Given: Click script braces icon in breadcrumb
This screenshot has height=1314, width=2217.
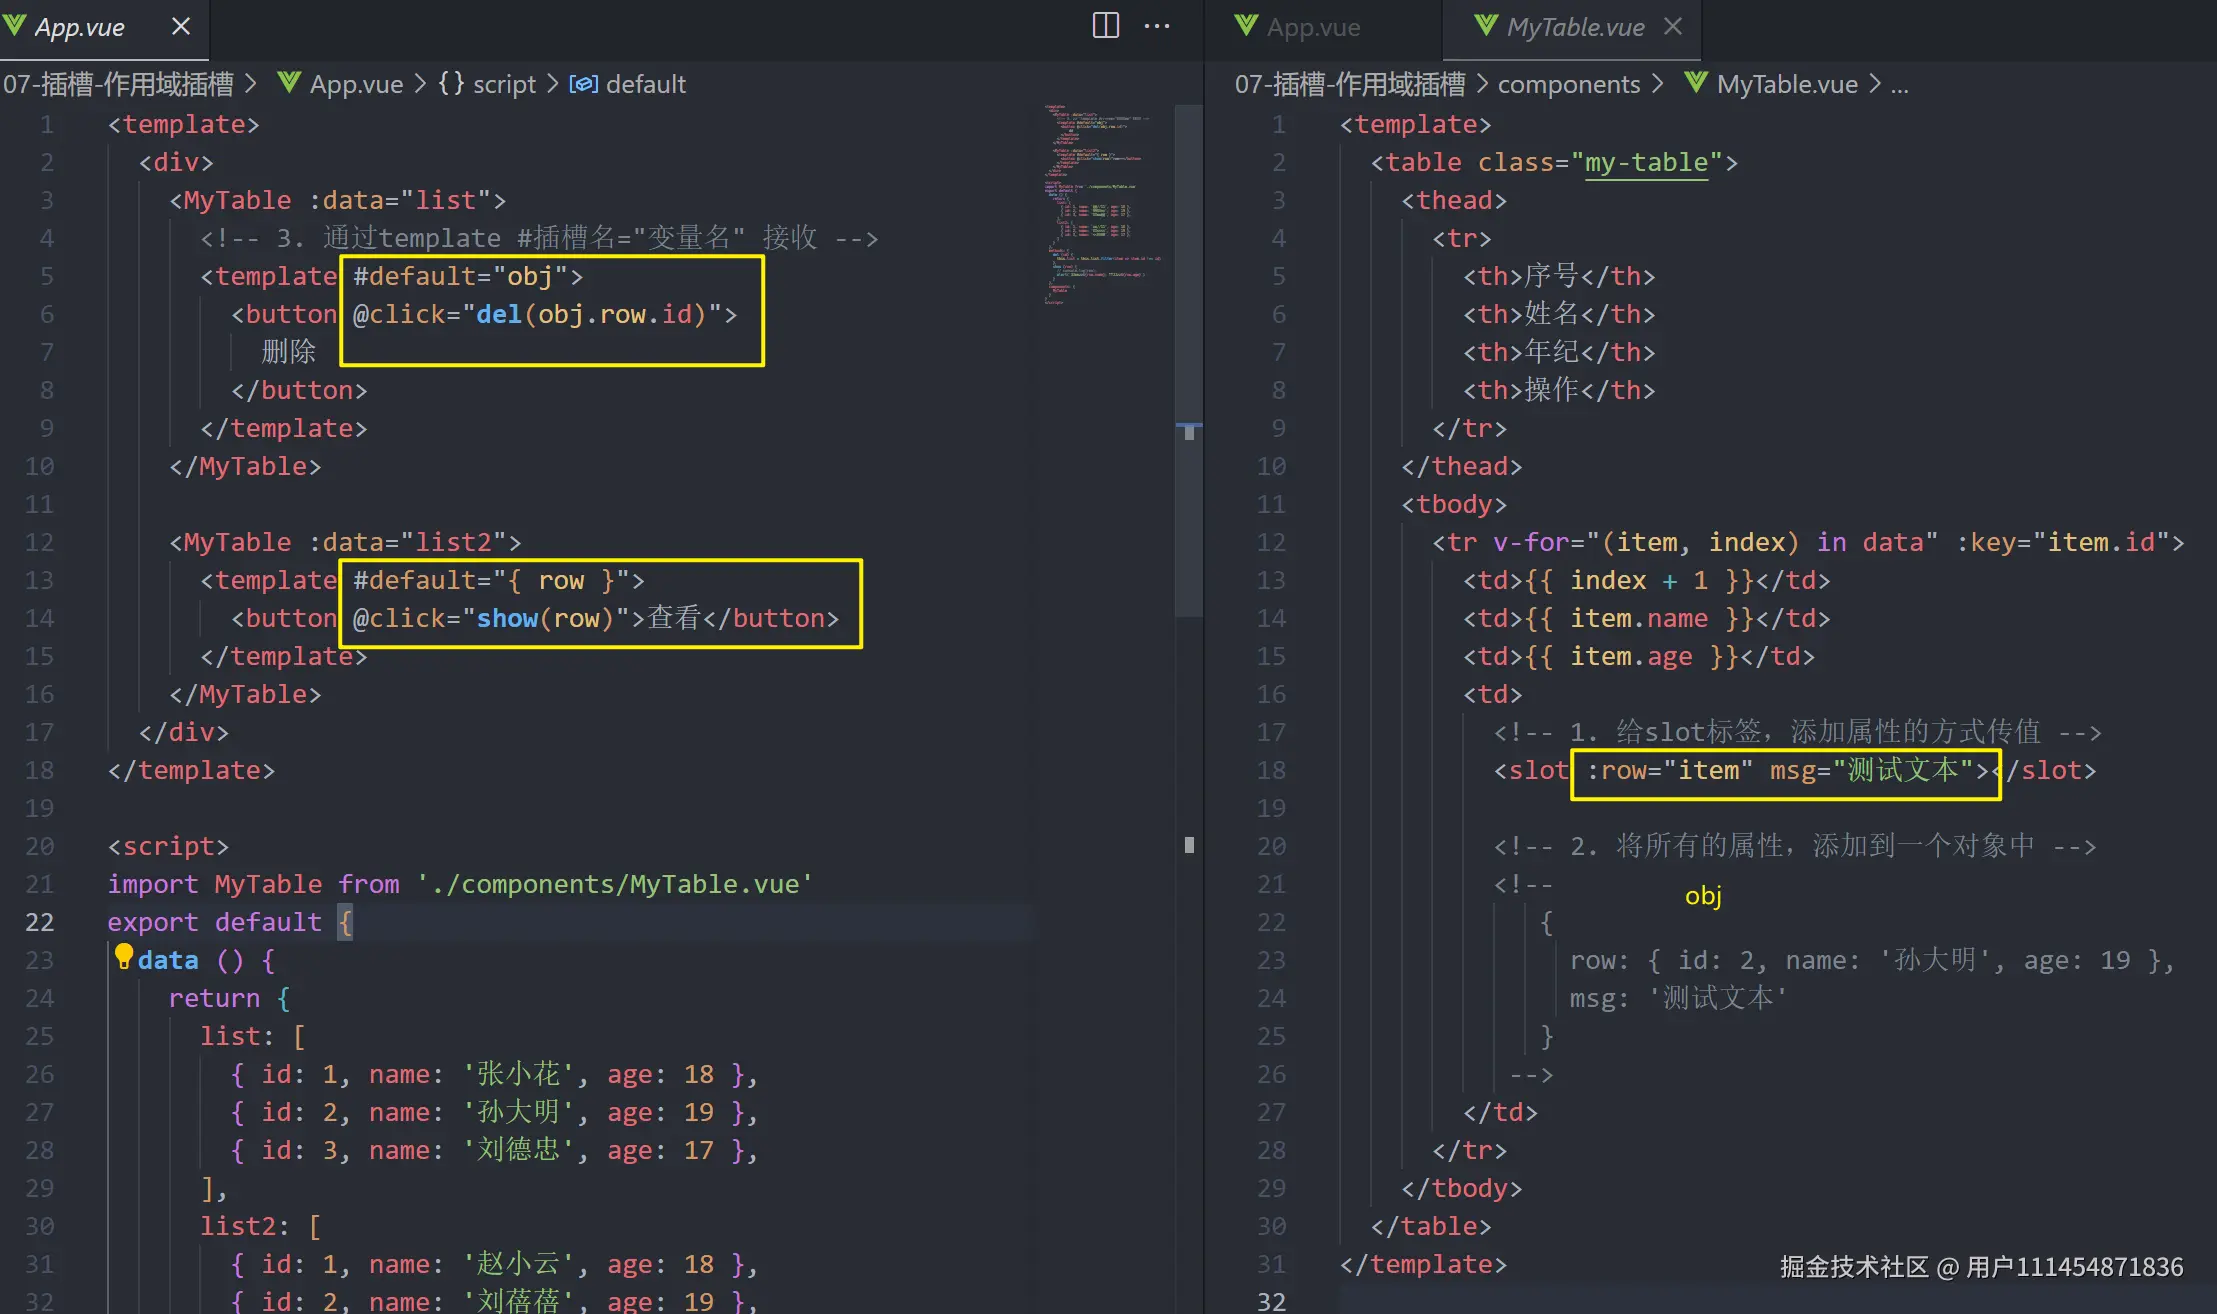Looking at the screenshot, I should 451,84.
